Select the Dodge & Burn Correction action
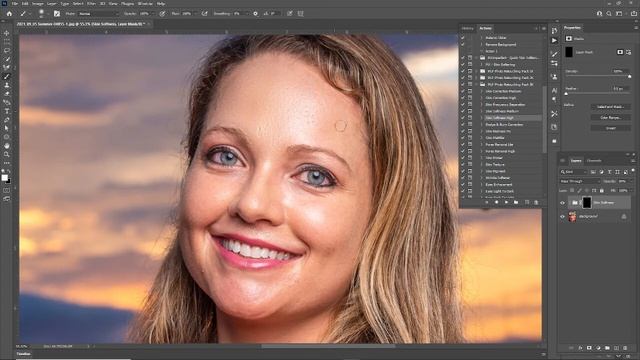 [x=504, y=124]
